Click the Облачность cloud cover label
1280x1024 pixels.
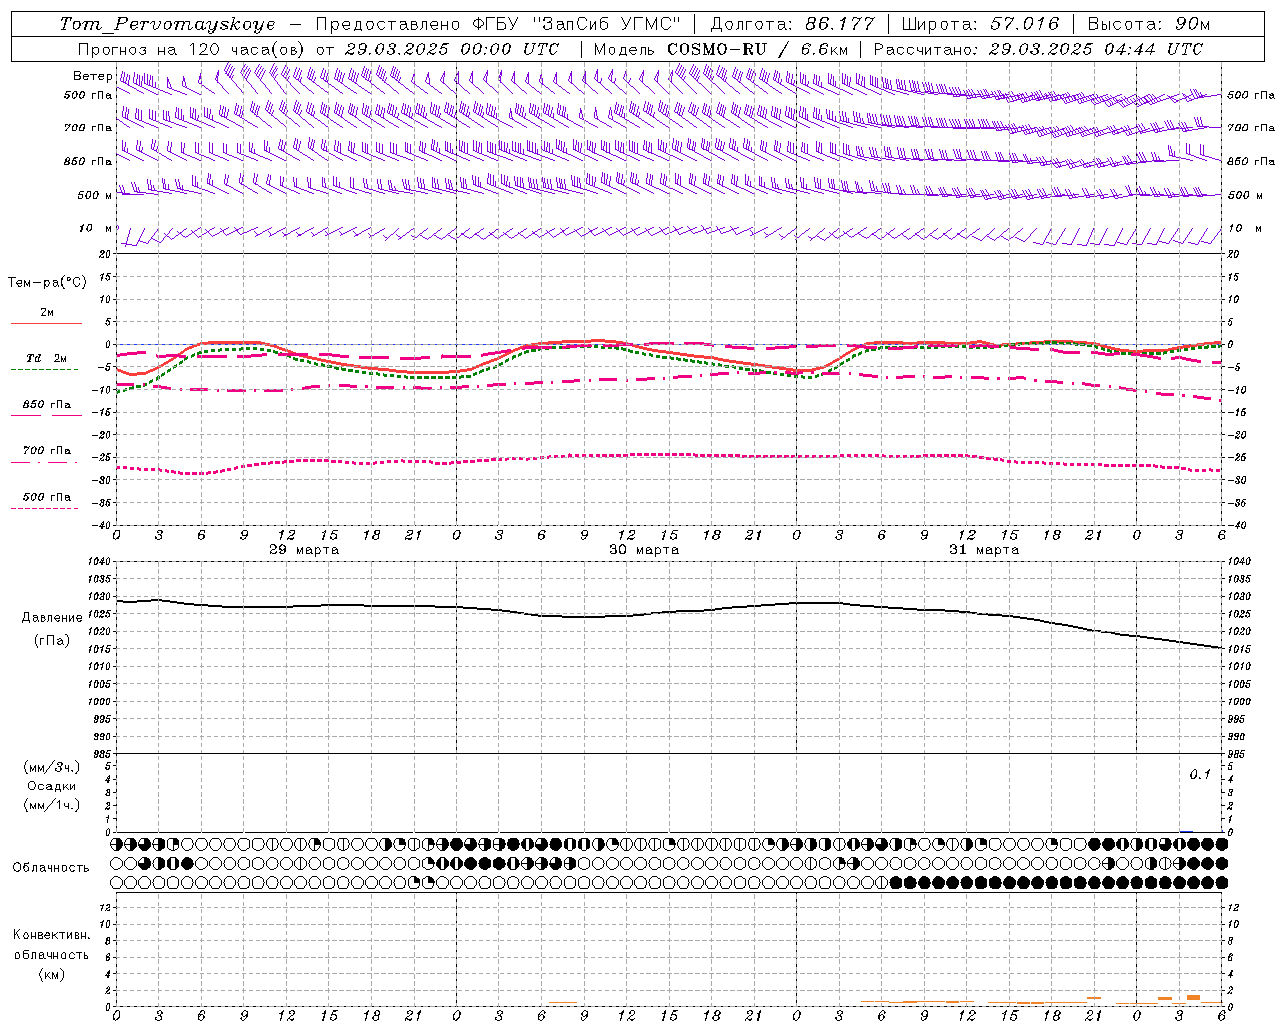coord(51,868)
